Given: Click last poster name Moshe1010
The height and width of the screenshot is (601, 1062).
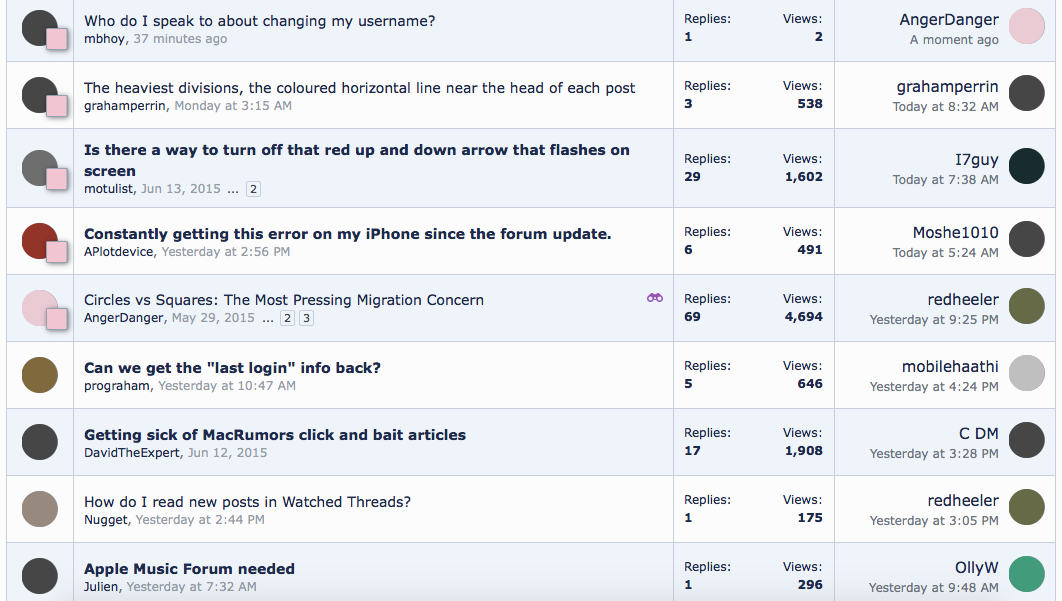Looking at the screenshot, I should [955, 233].
